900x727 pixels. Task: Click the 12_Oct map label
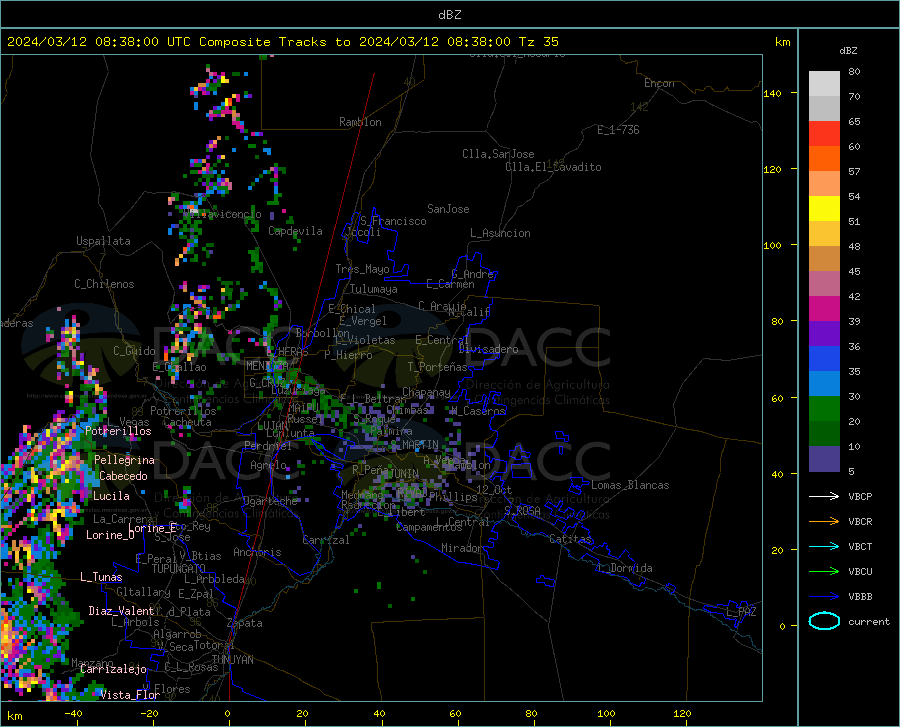tap(494, 489)
